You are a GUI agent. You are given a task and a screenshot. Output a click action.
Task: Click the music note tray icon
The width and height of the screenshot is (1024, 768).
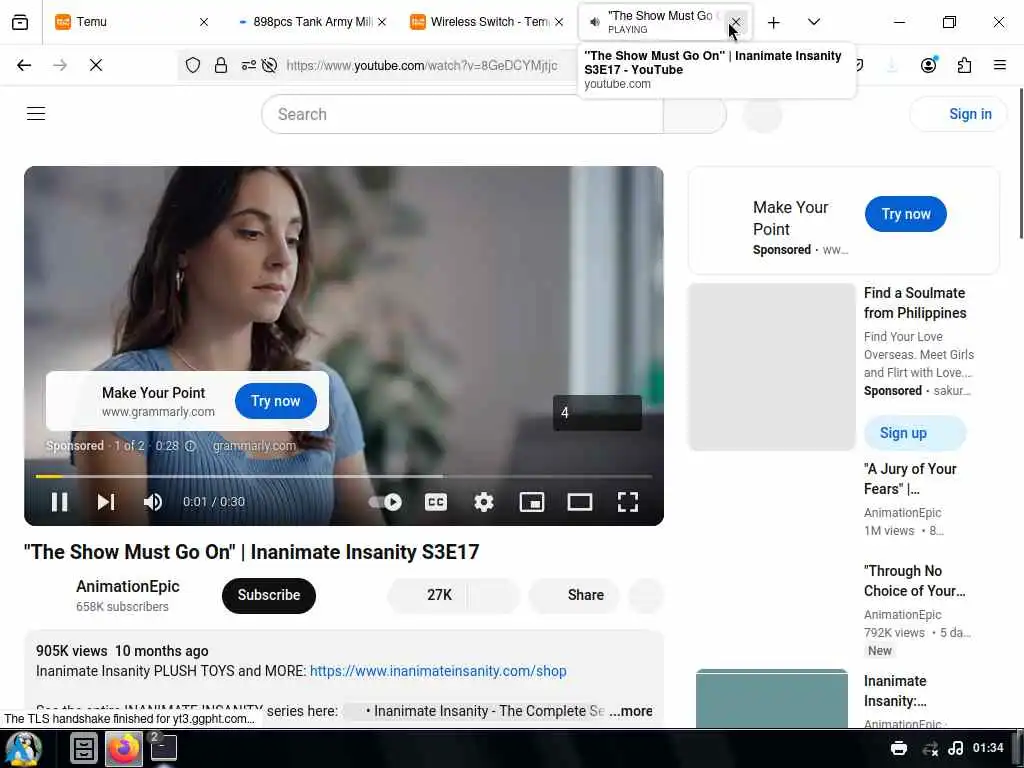coord(955,748)
